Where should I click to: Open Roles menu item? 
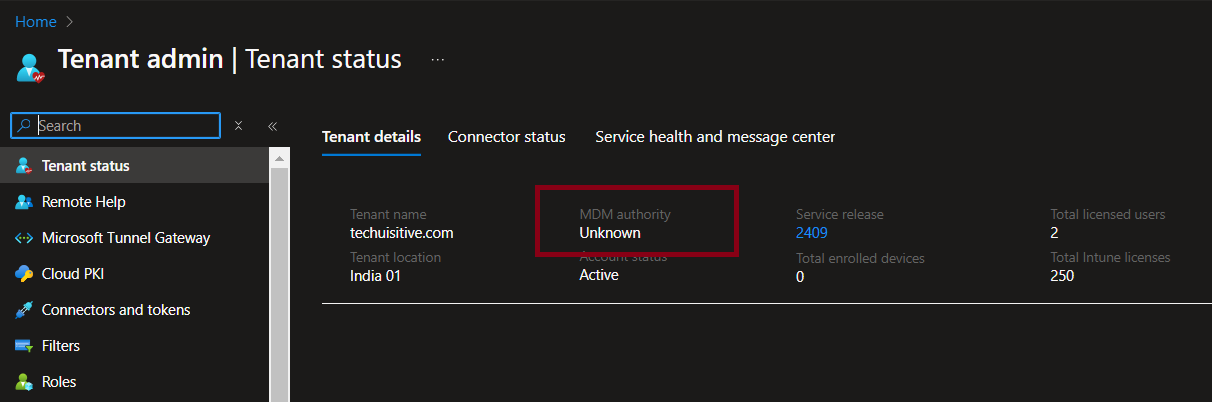pyautogui.click(x=134, y=382)
